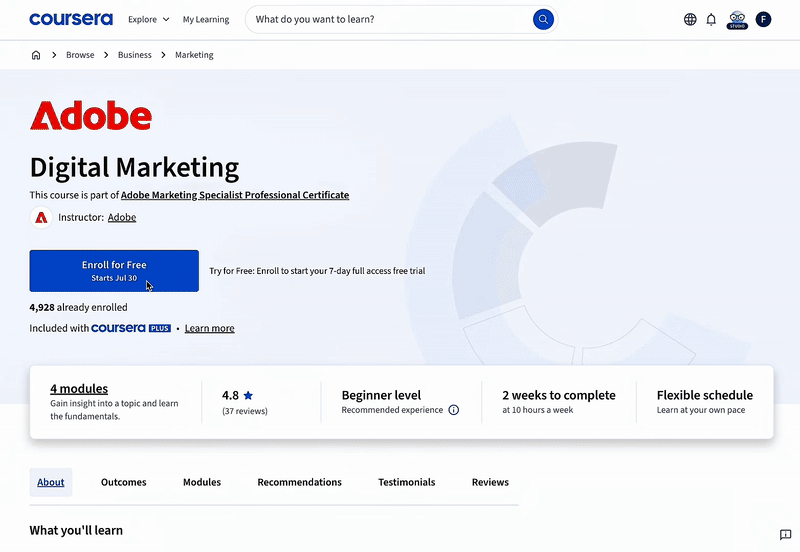
Task: Click the small Adobe instructor avatar
Action: 41,218
